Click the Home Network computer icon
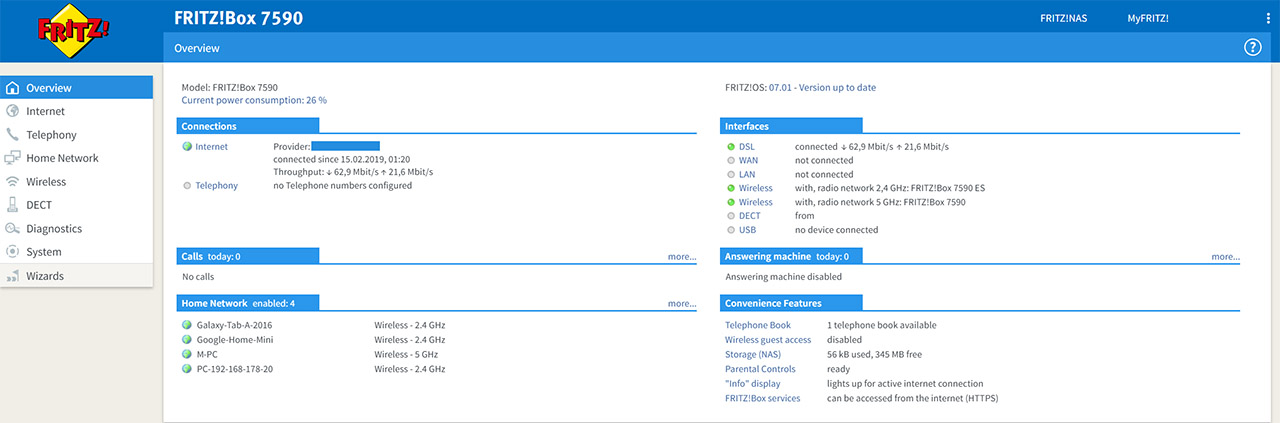 13,158
